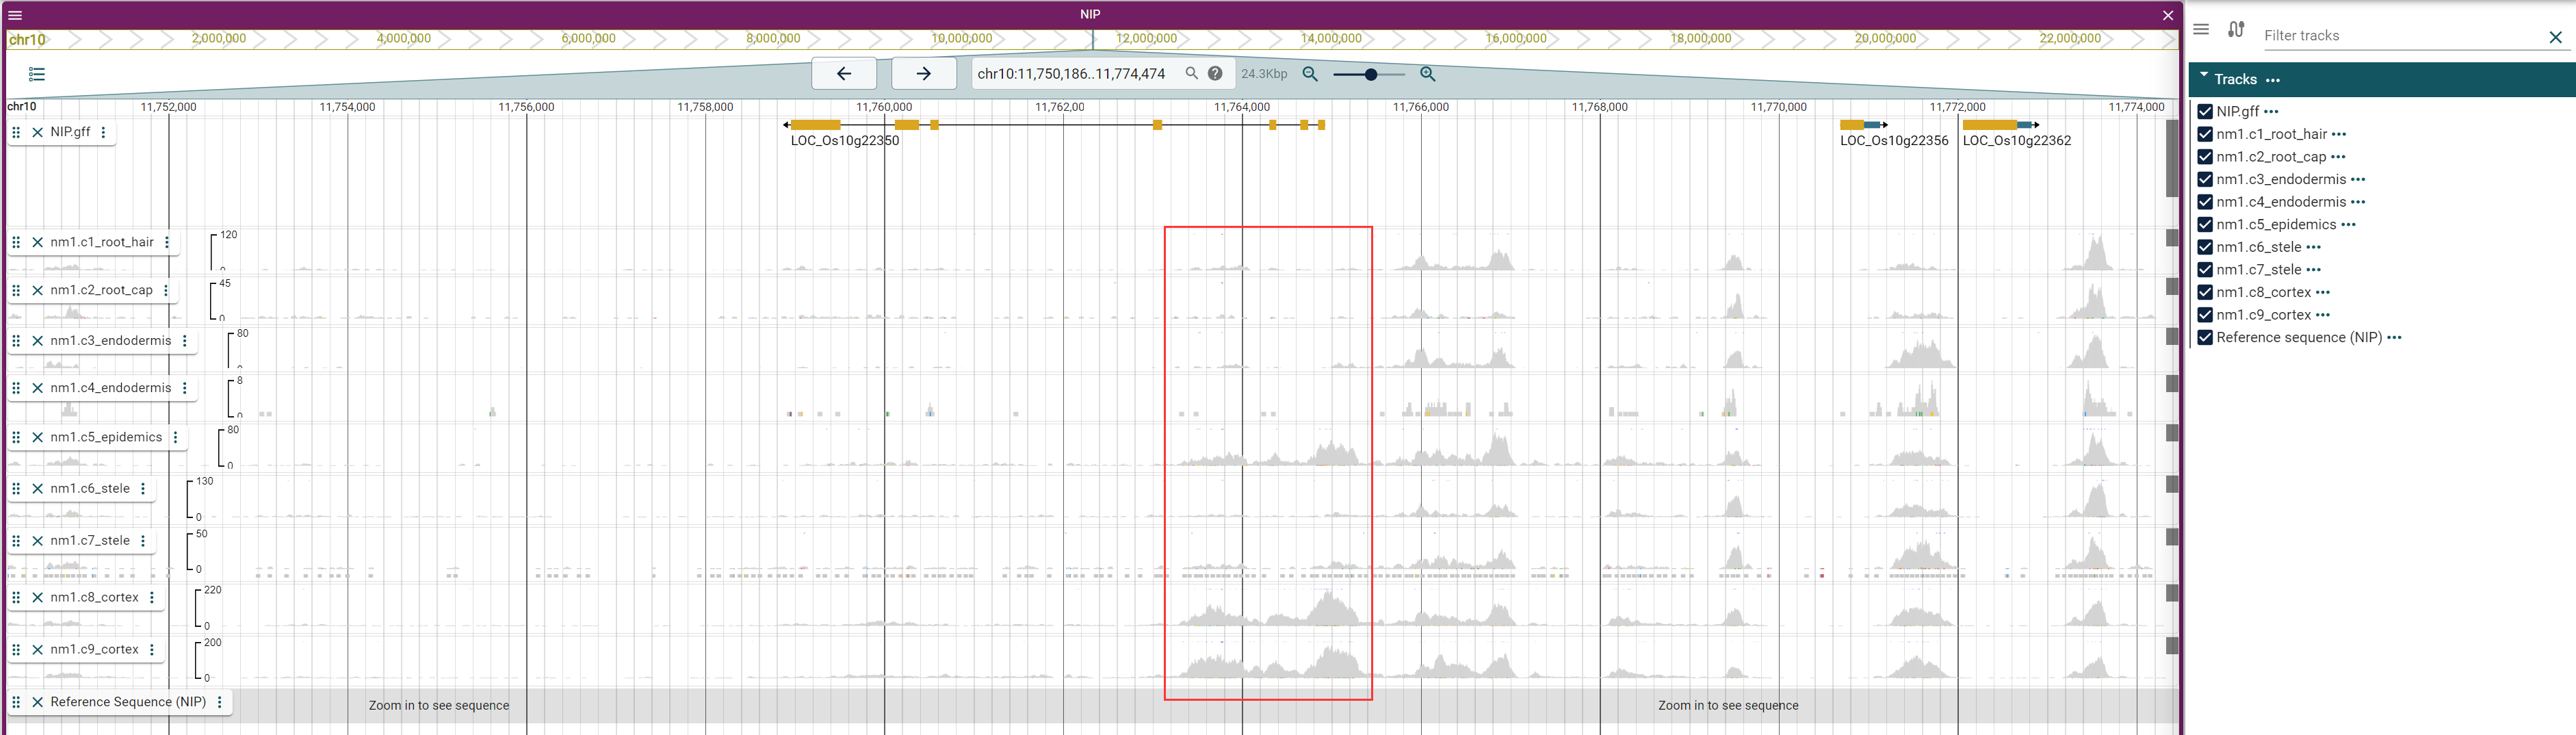Open the help icon beside location box

coord(1215,73)
